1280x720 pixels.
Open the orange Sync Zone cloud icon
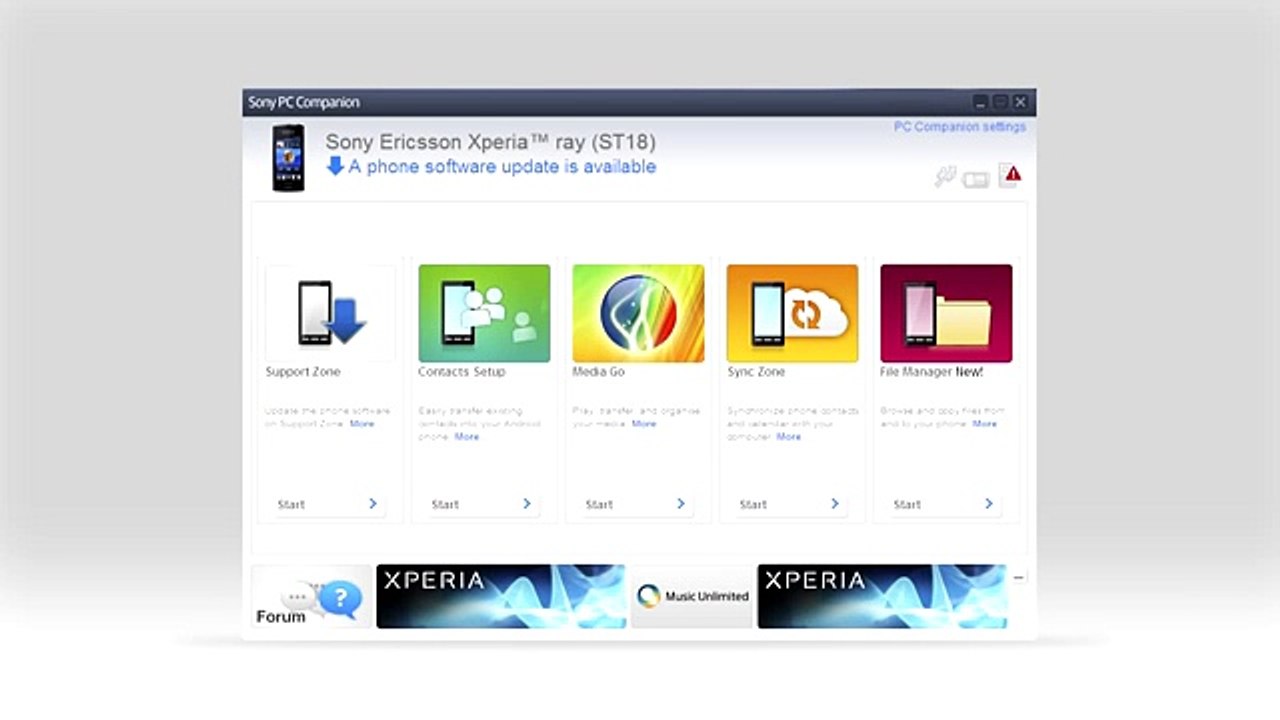coord(792,313)
